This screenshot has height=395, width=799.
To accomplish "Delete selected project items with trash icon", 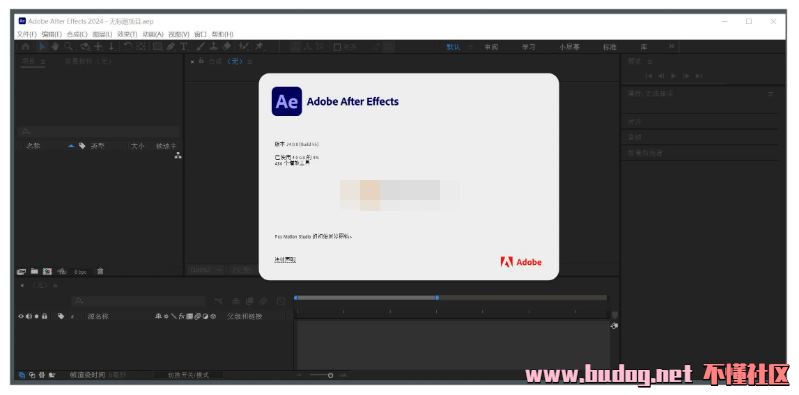I will point(100,272).
